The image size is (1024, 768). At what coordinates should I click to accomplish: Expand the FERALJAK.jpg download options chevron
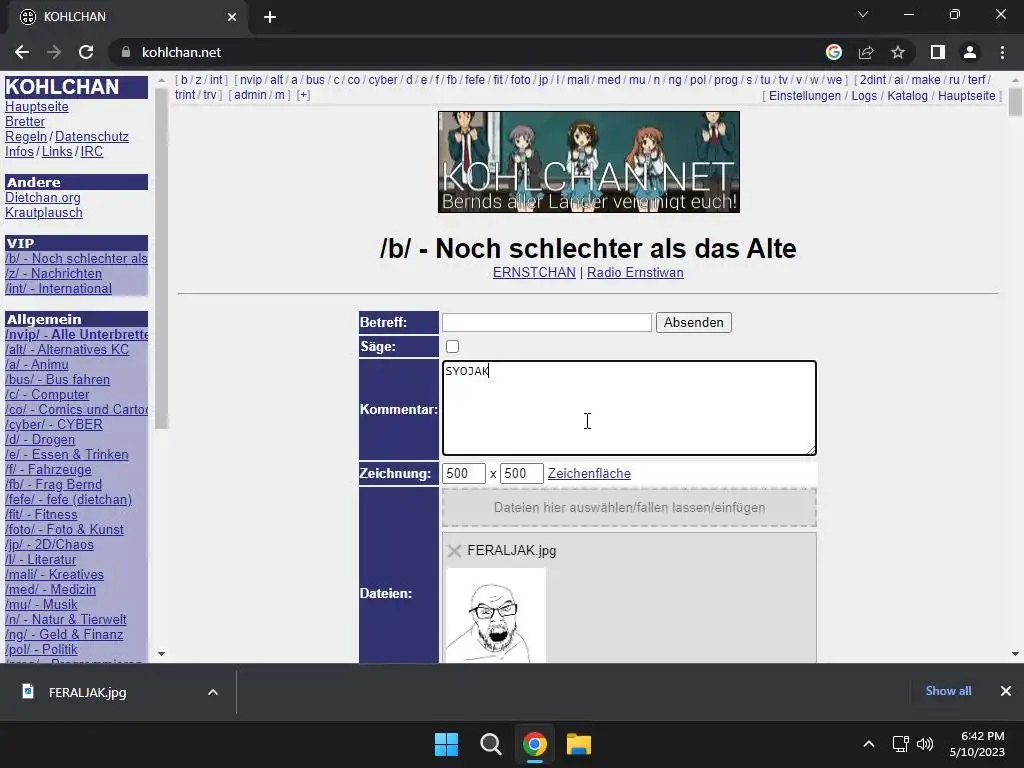pyautogui.click(x=213, y=692)
